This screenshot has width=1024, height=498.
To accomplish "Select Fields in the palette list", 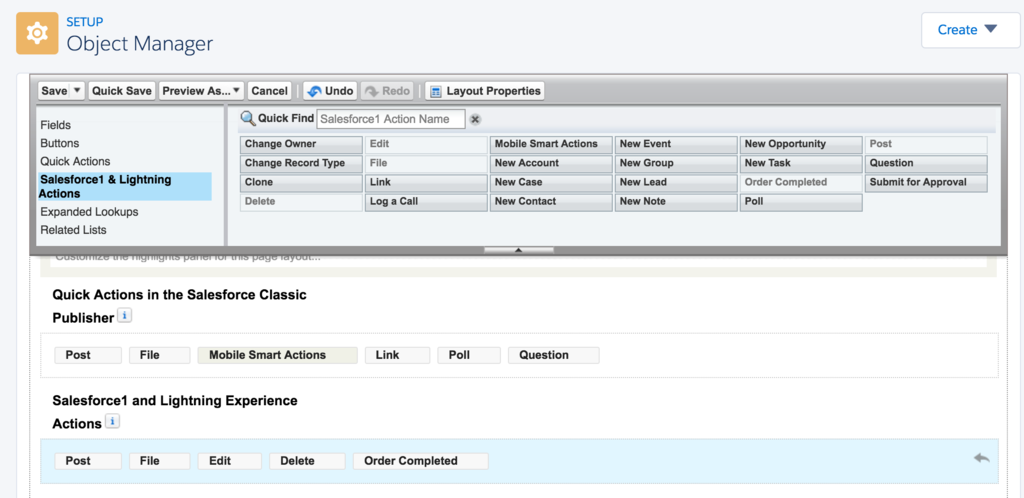I will pos(56,125).
